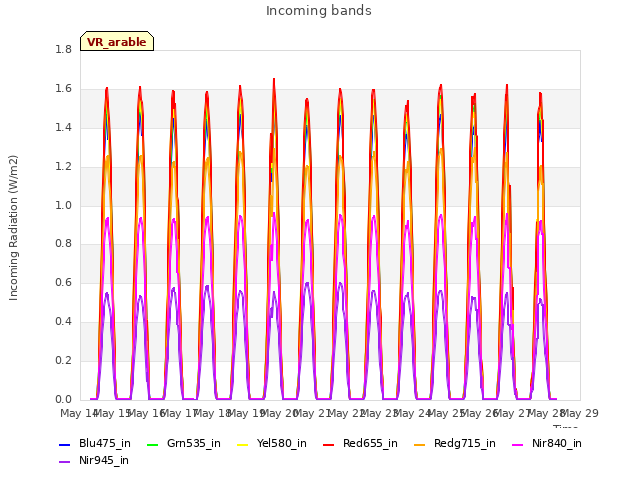
Task: Click the orange Redg715_in legend color marker
Action: [419, 444]
